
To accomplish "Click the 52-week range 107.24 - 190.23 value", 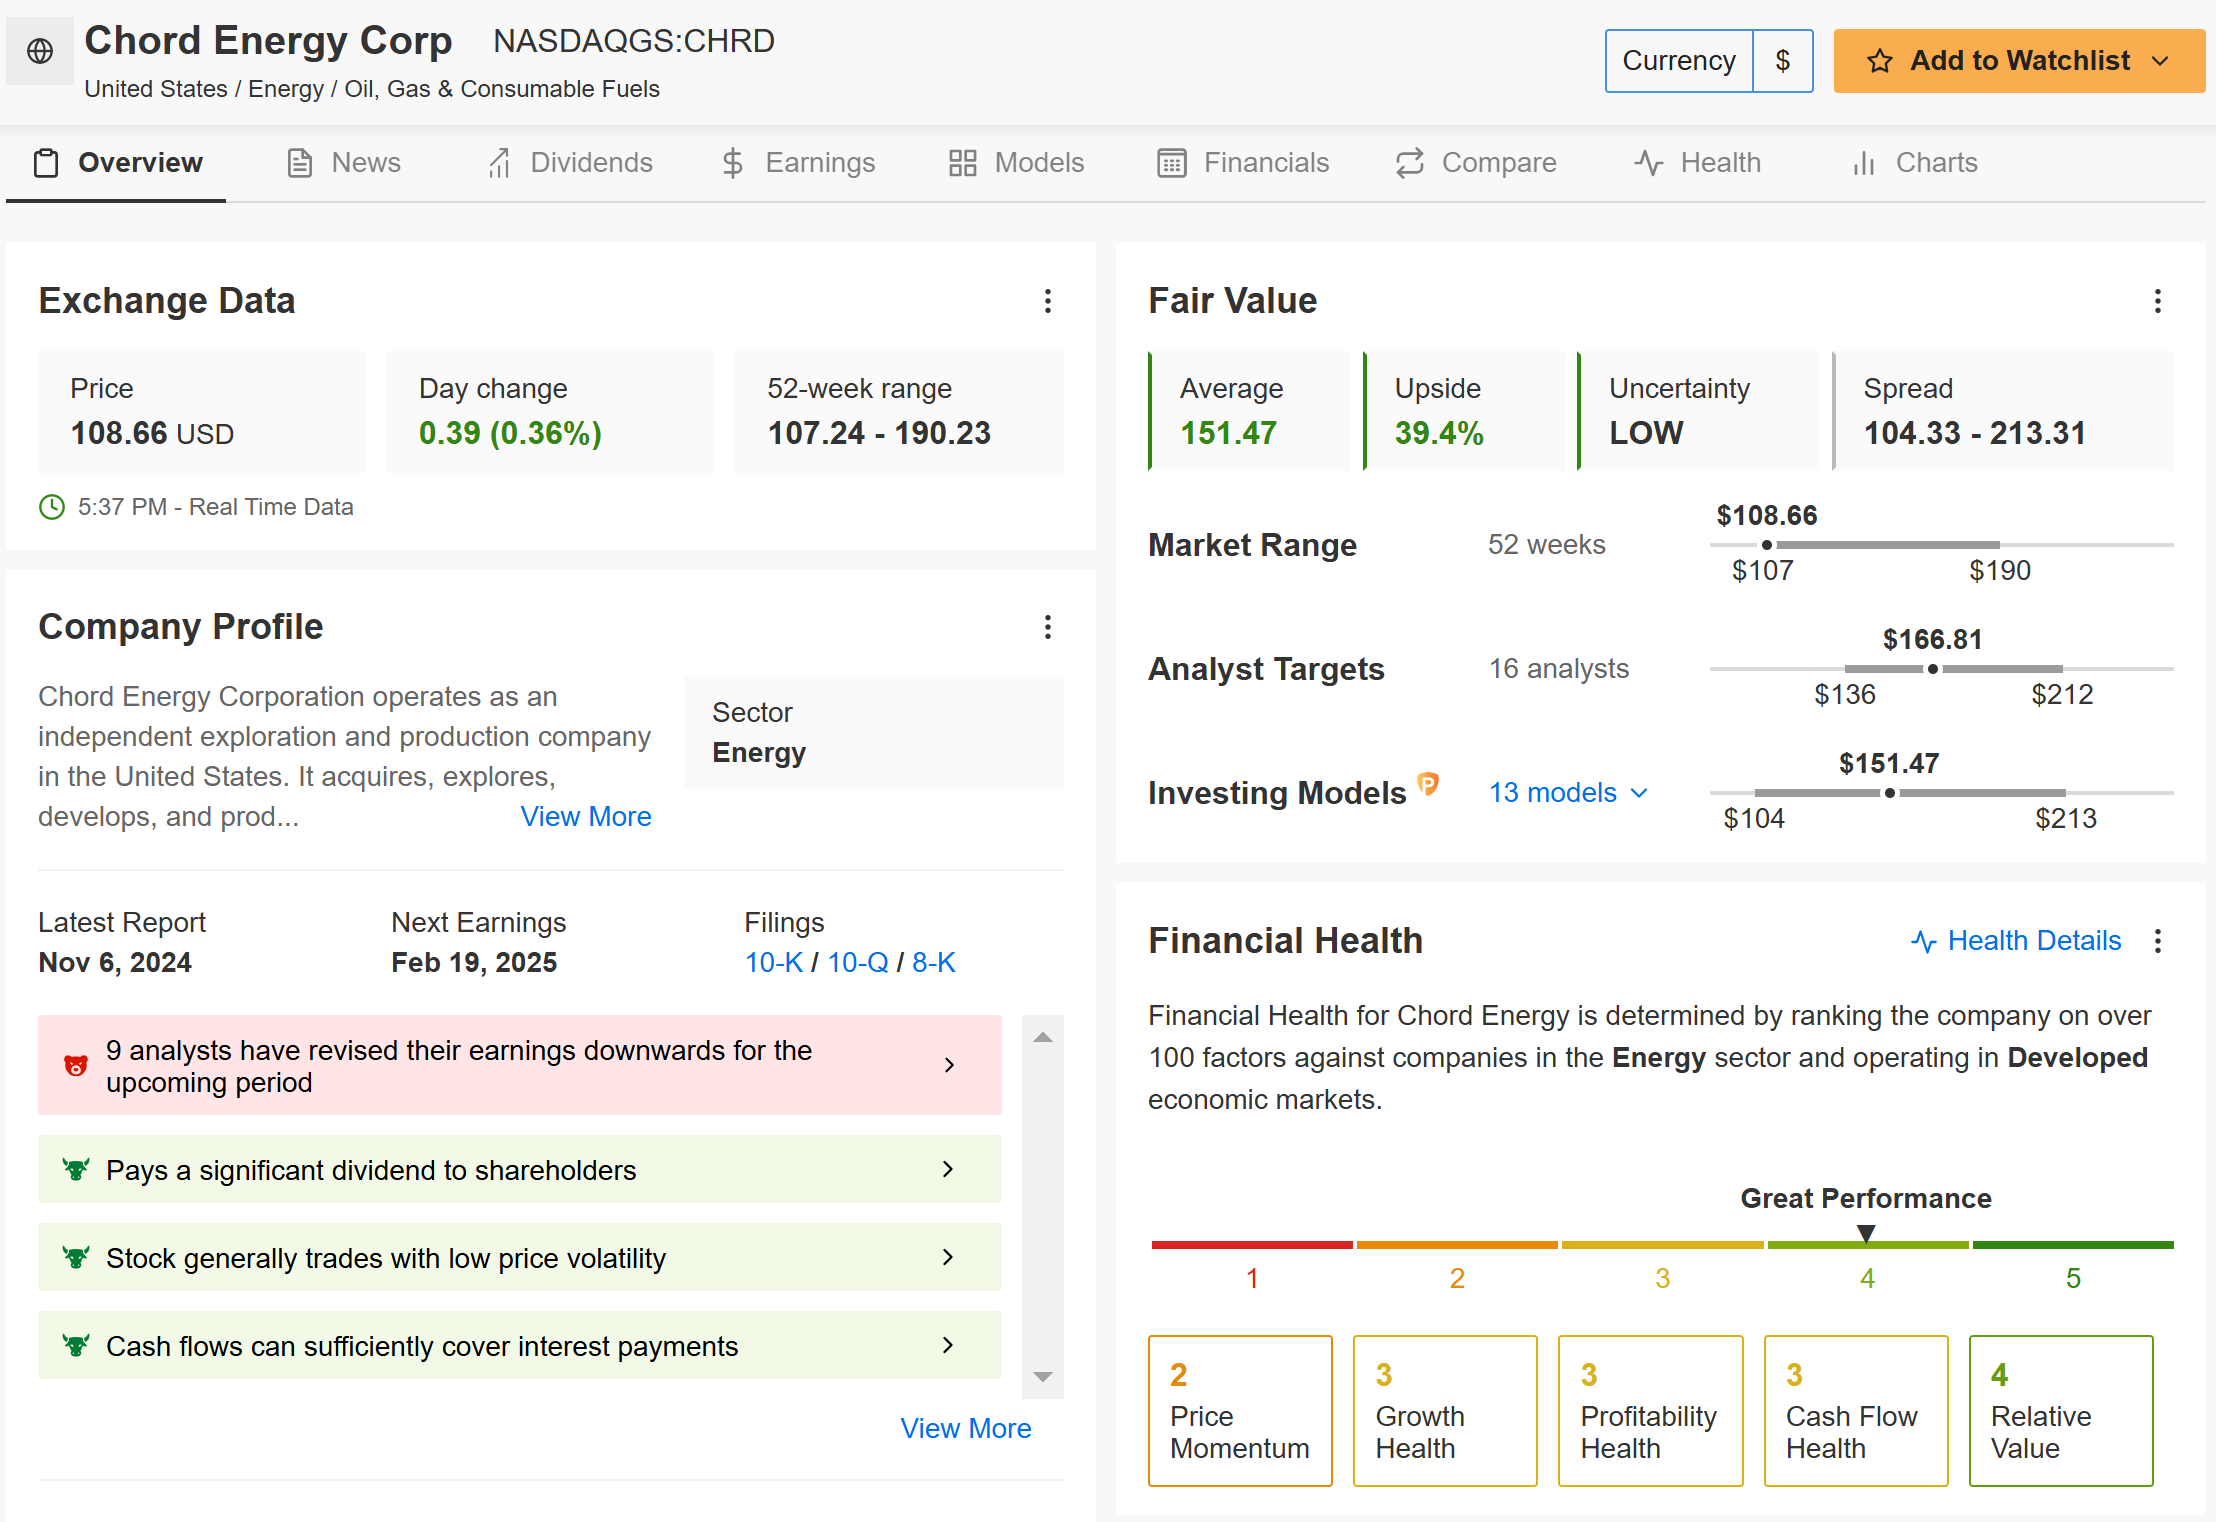I will point(879,433).
